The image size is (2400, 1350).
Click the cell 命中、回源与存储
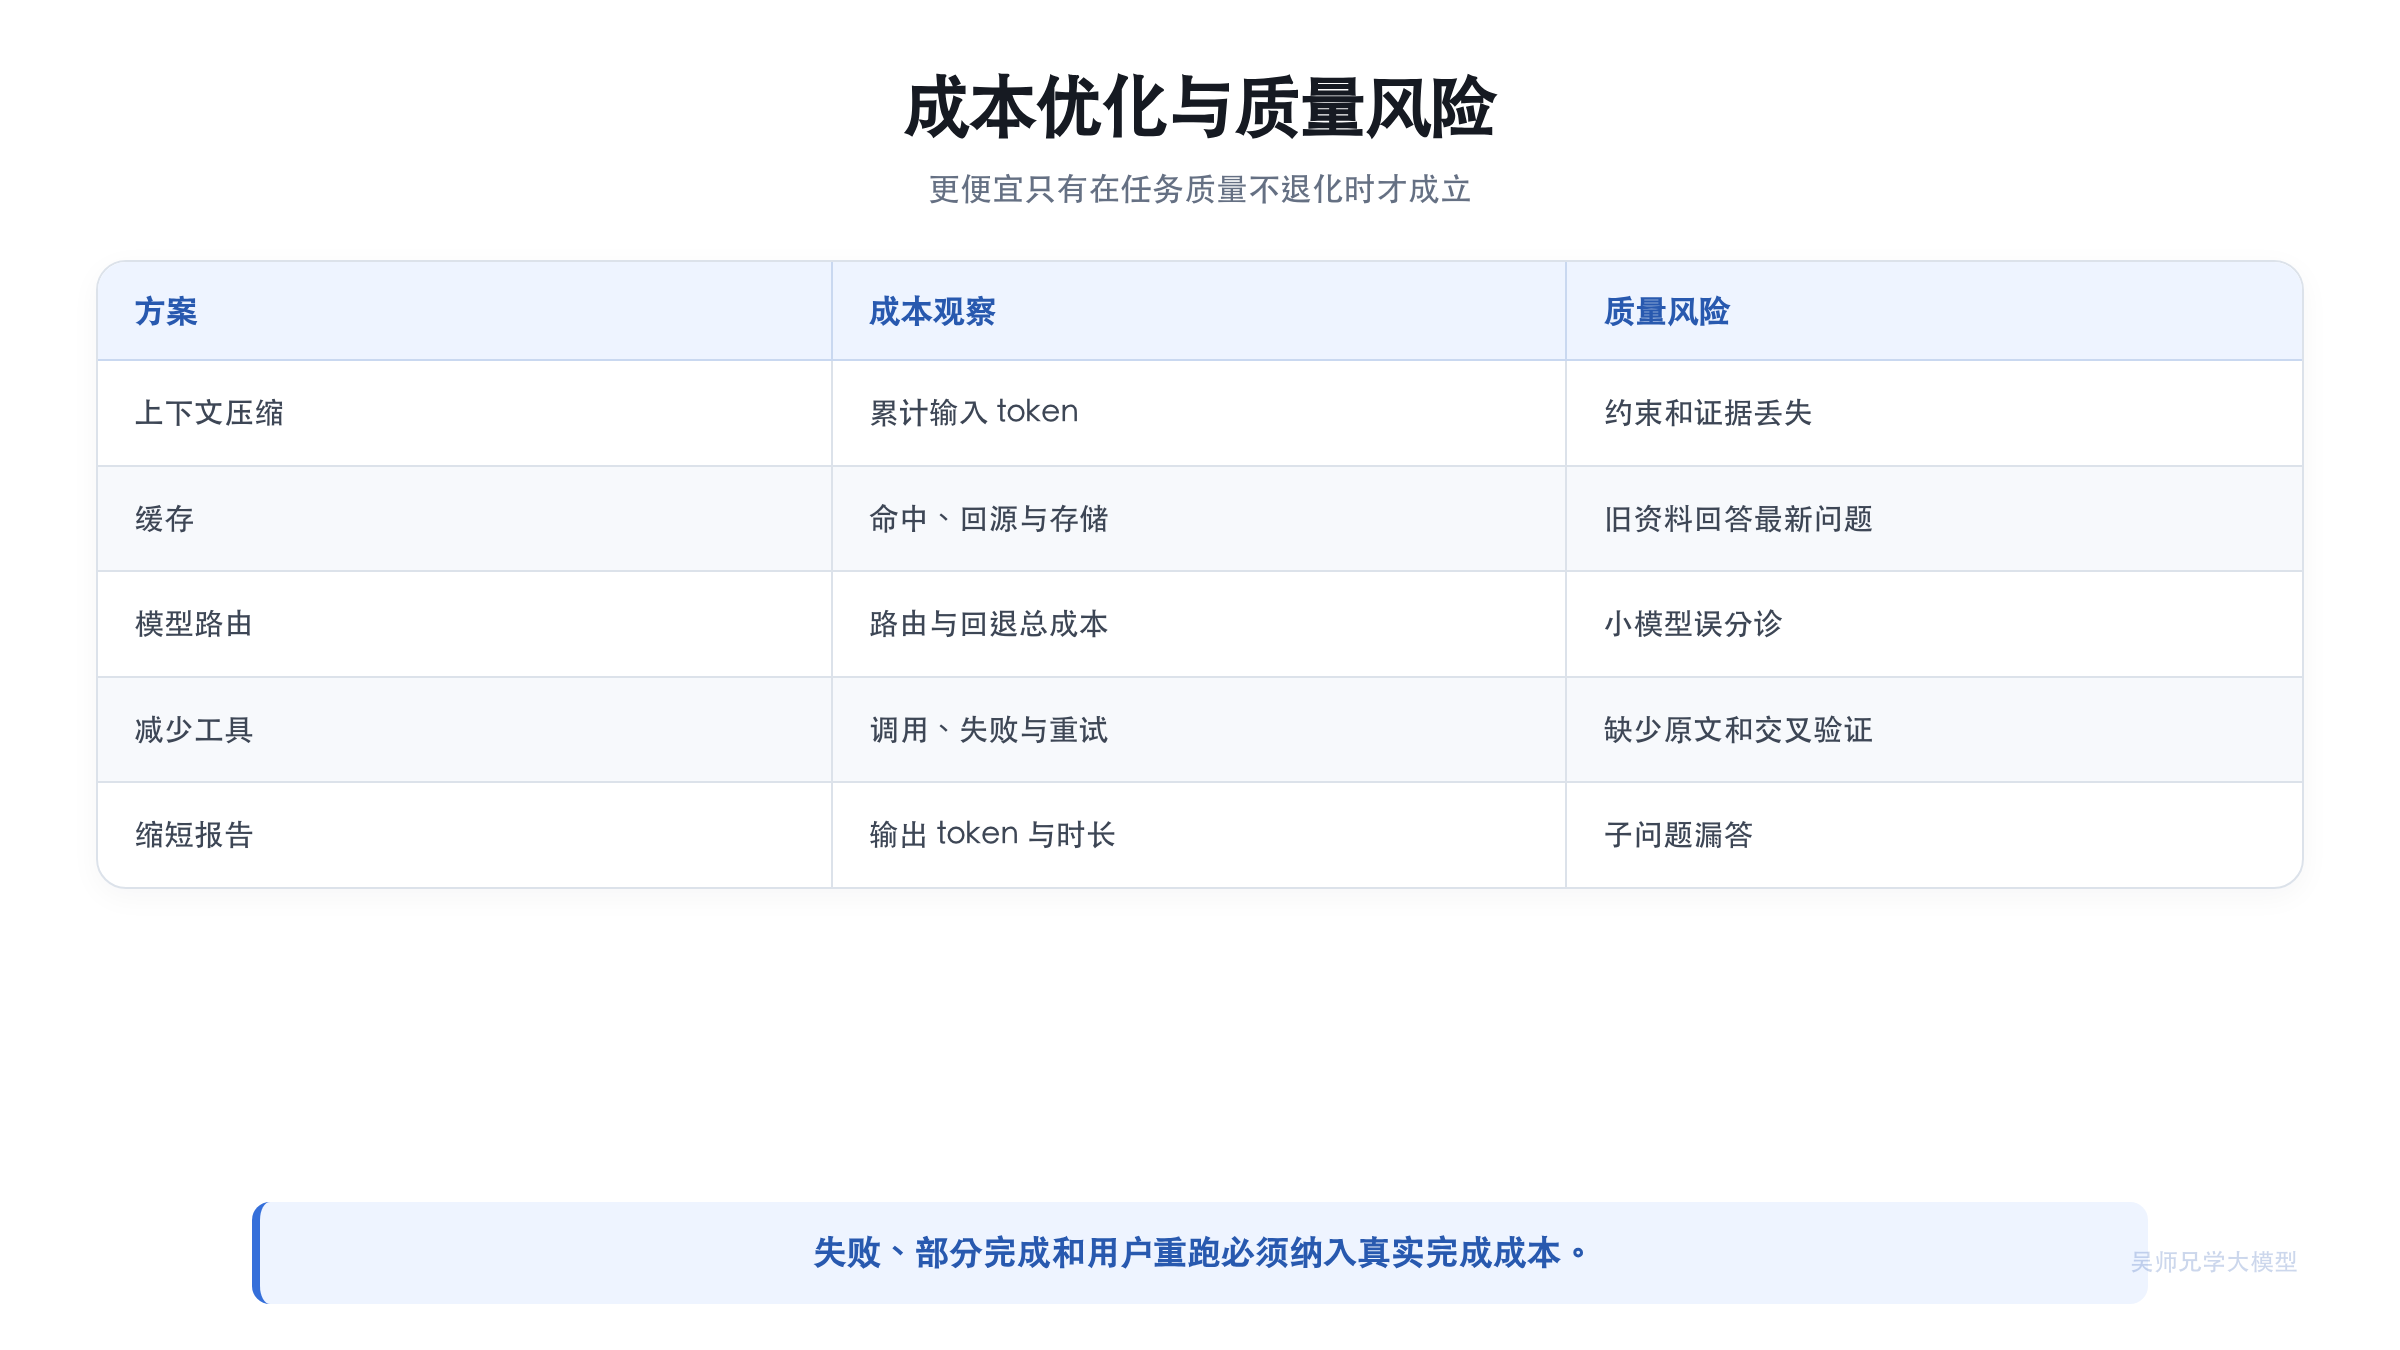point(1198,519)
